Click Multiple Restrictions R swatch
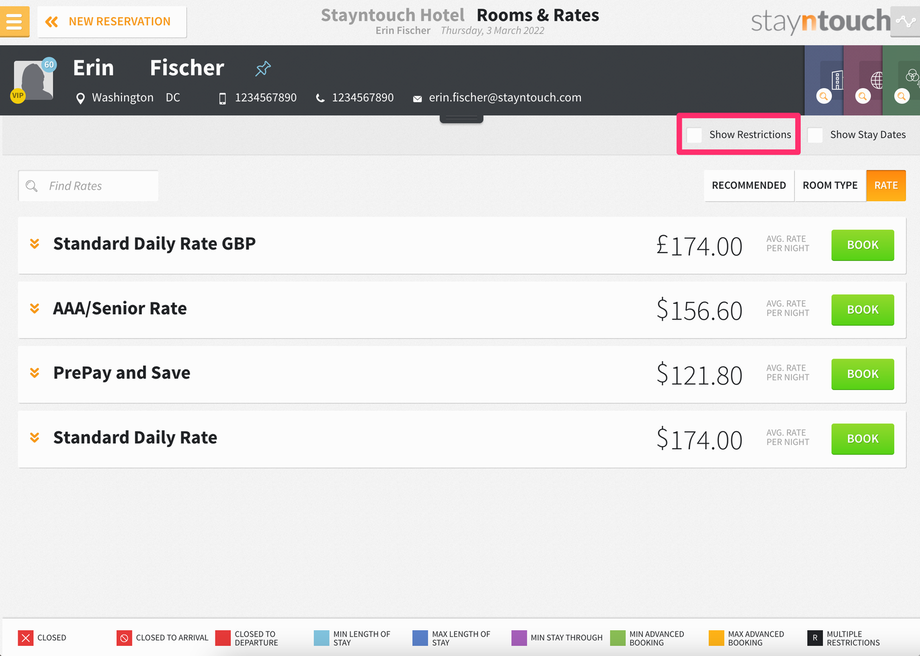920x656 pixels. coord(815,638)
